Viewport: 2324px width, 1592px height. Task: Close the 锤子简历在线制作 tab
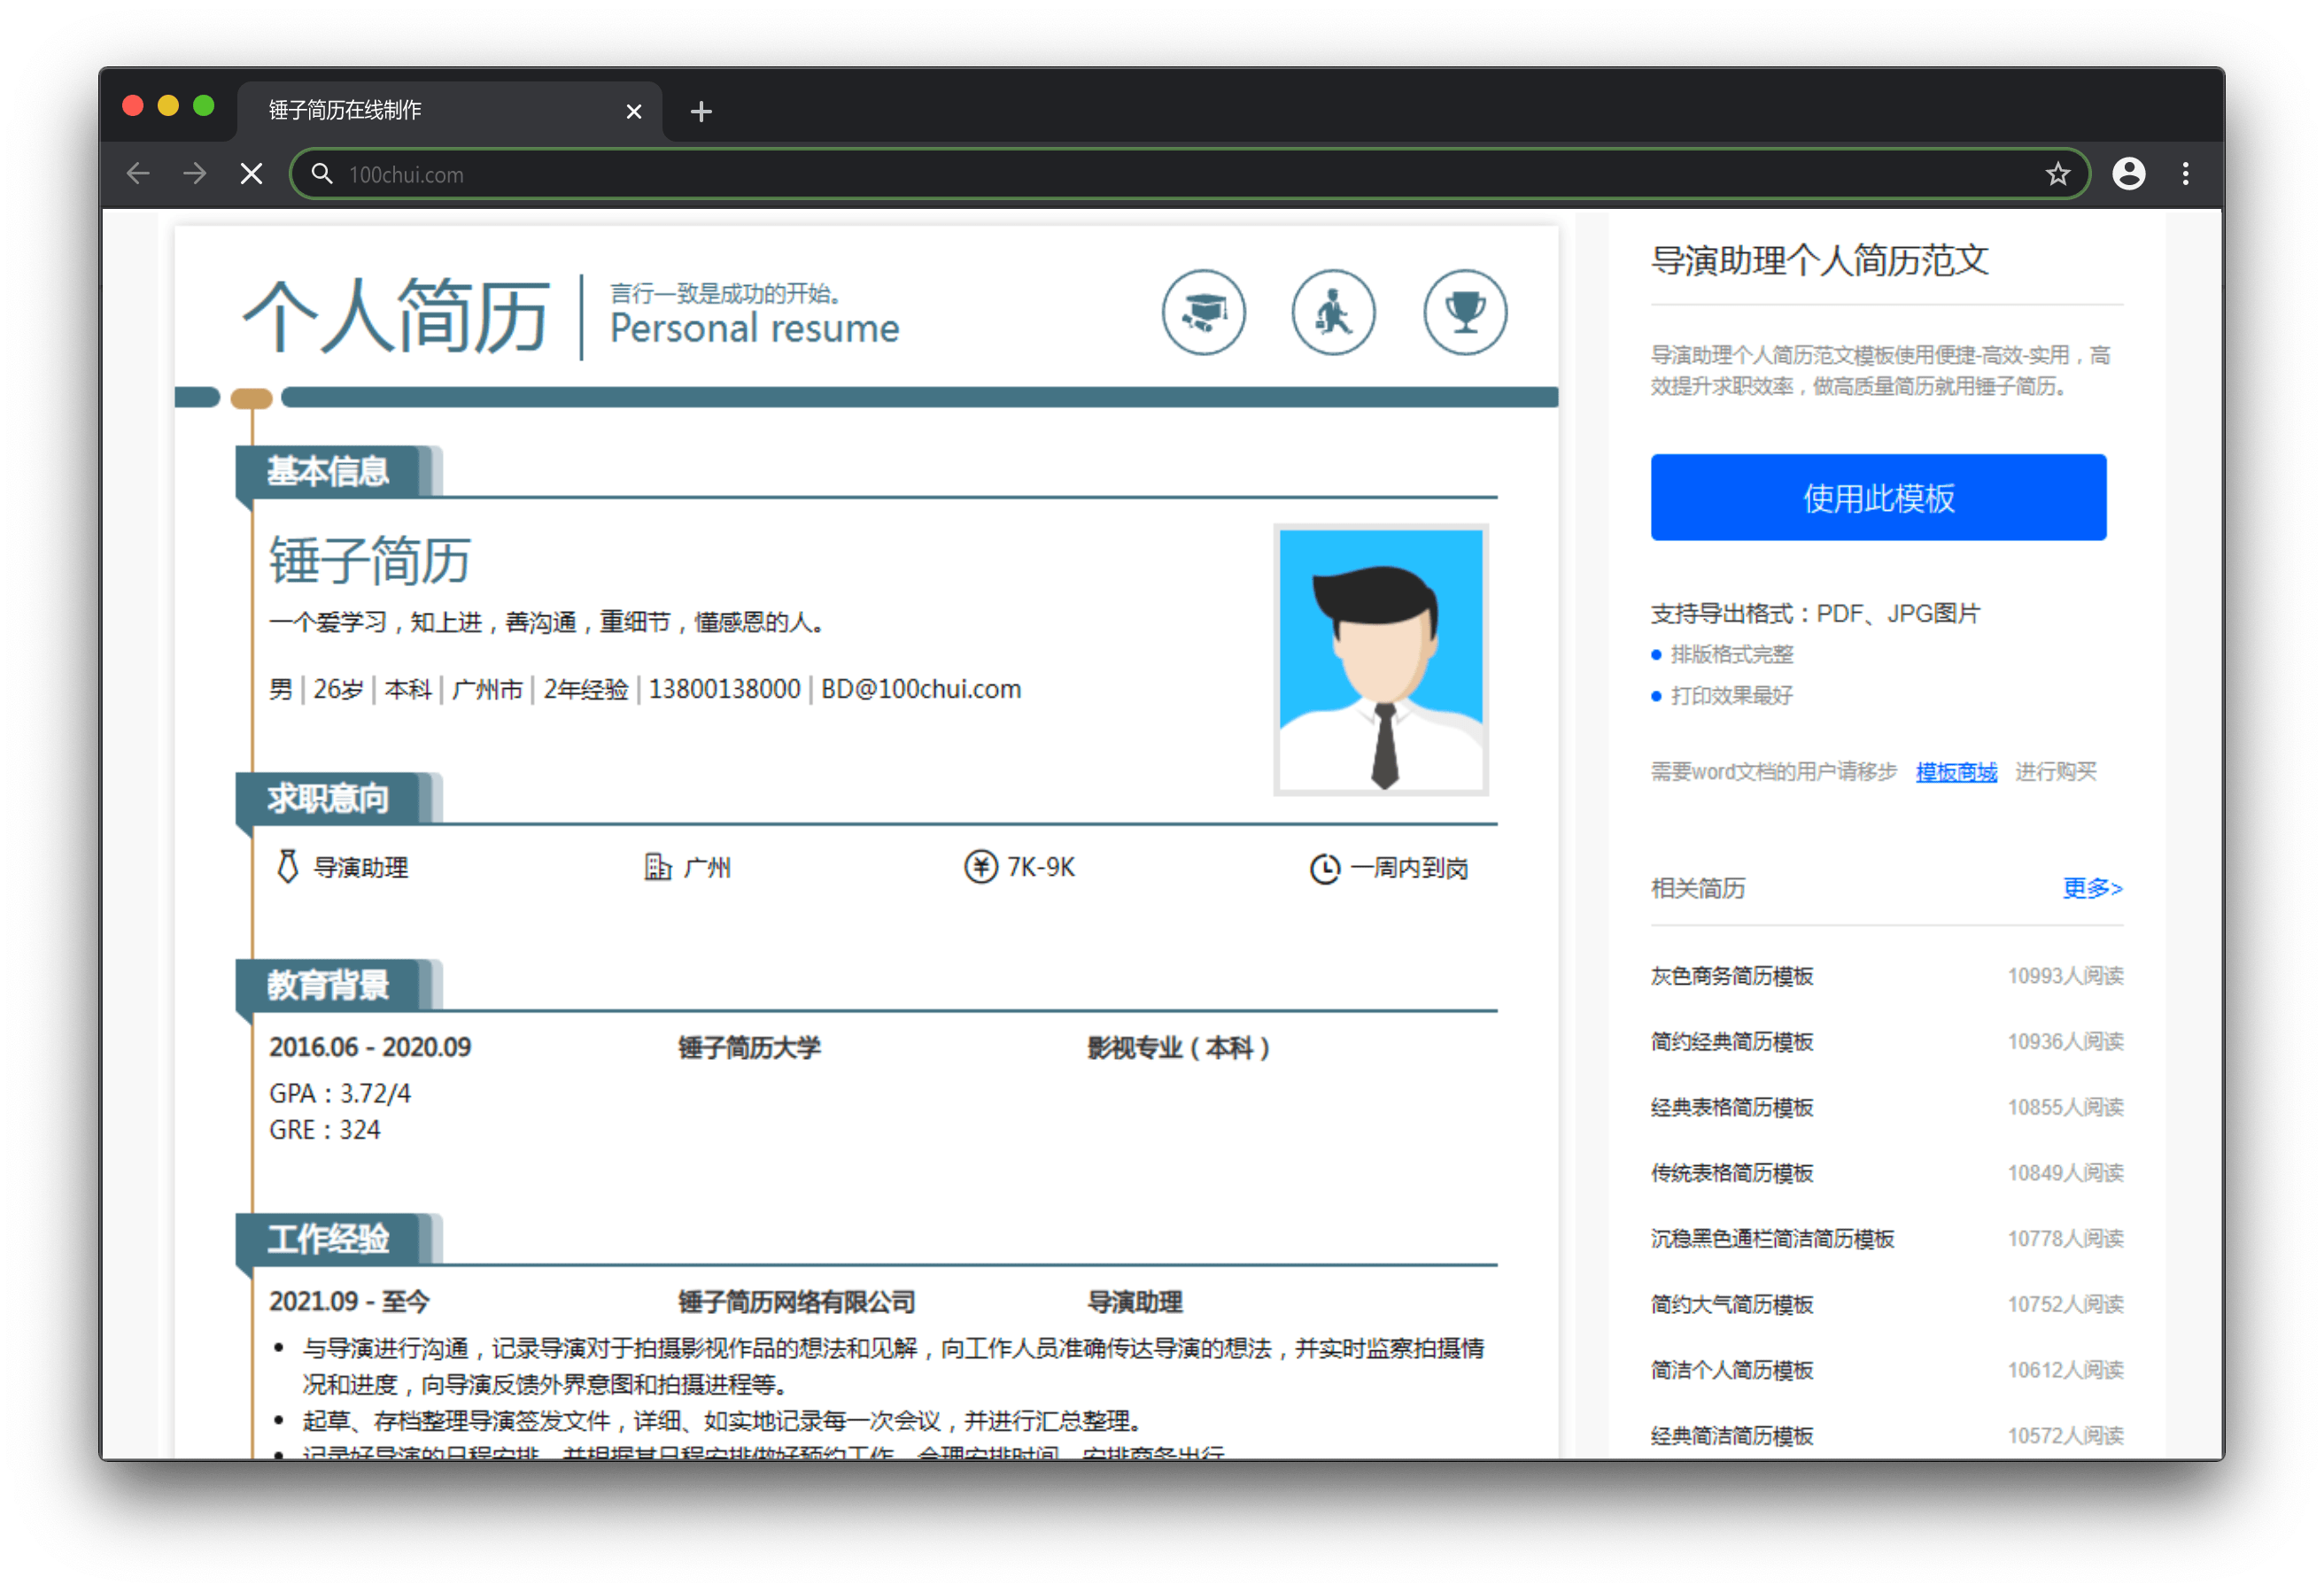tap(633, 111)
